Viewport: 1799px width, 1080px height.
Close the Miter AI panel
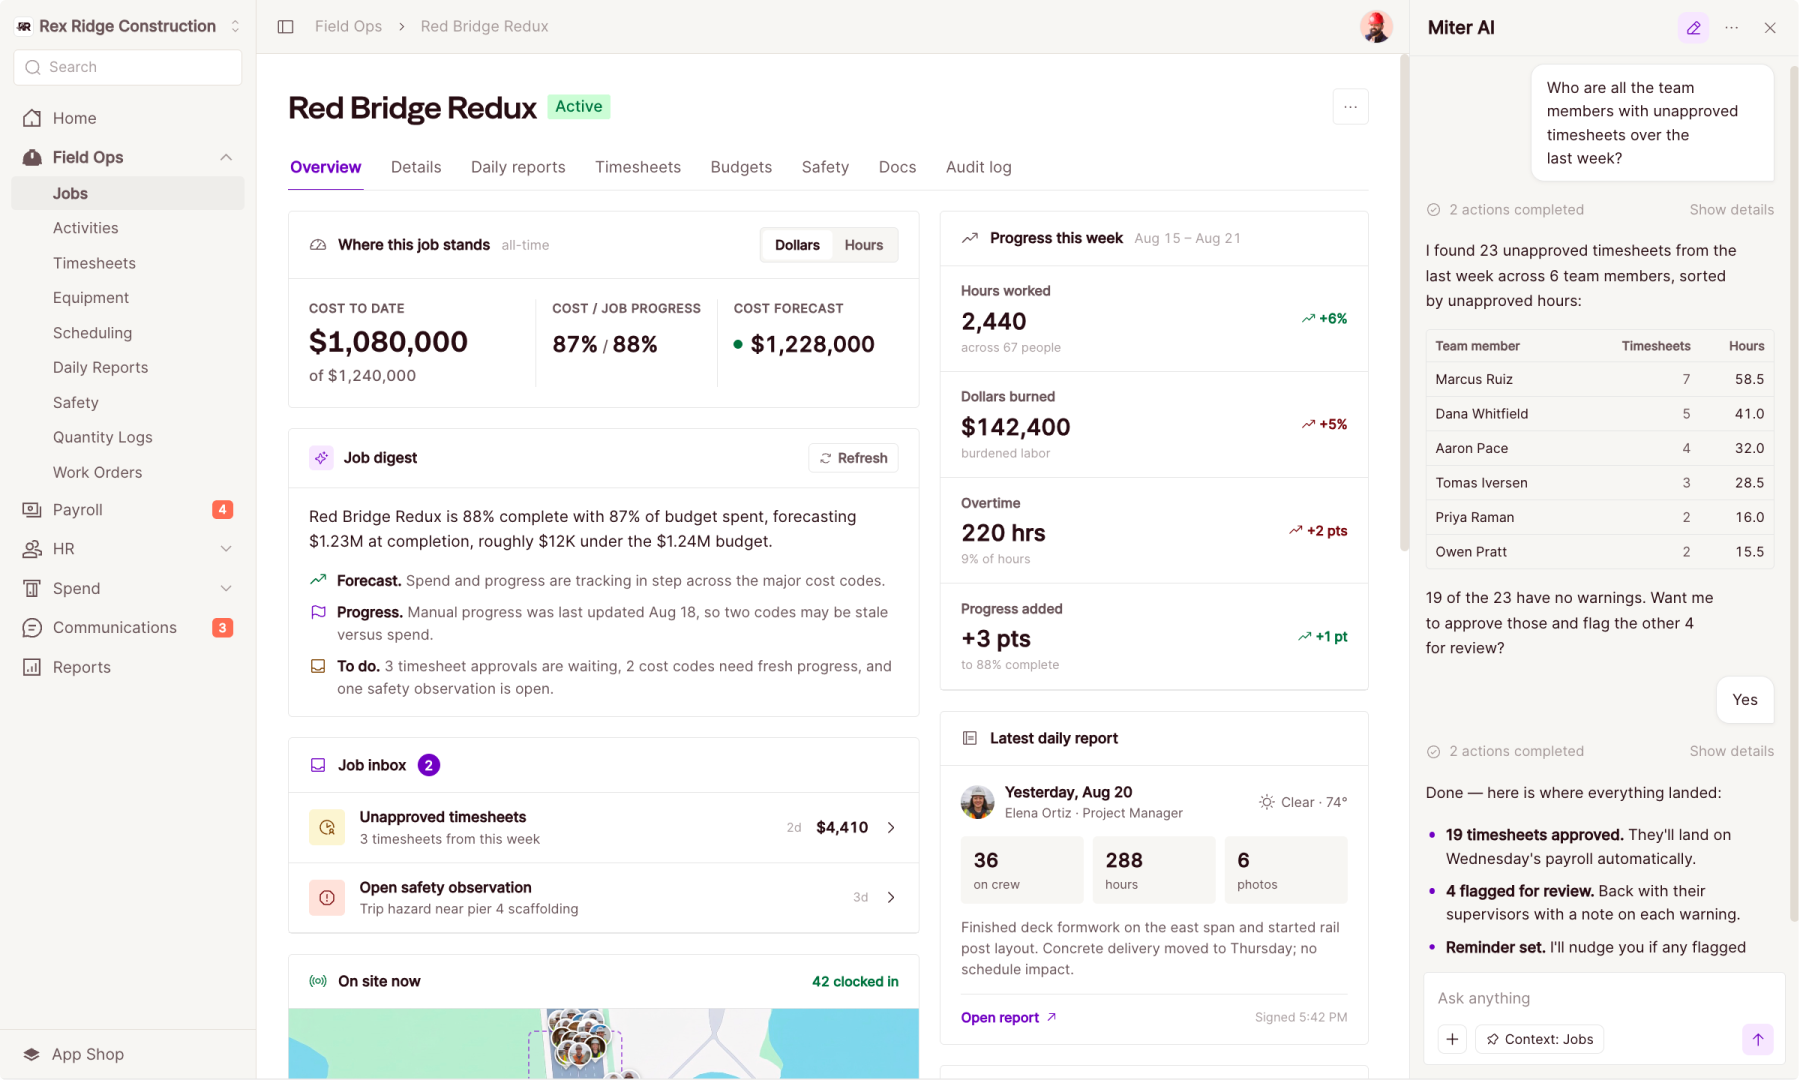1770,28
